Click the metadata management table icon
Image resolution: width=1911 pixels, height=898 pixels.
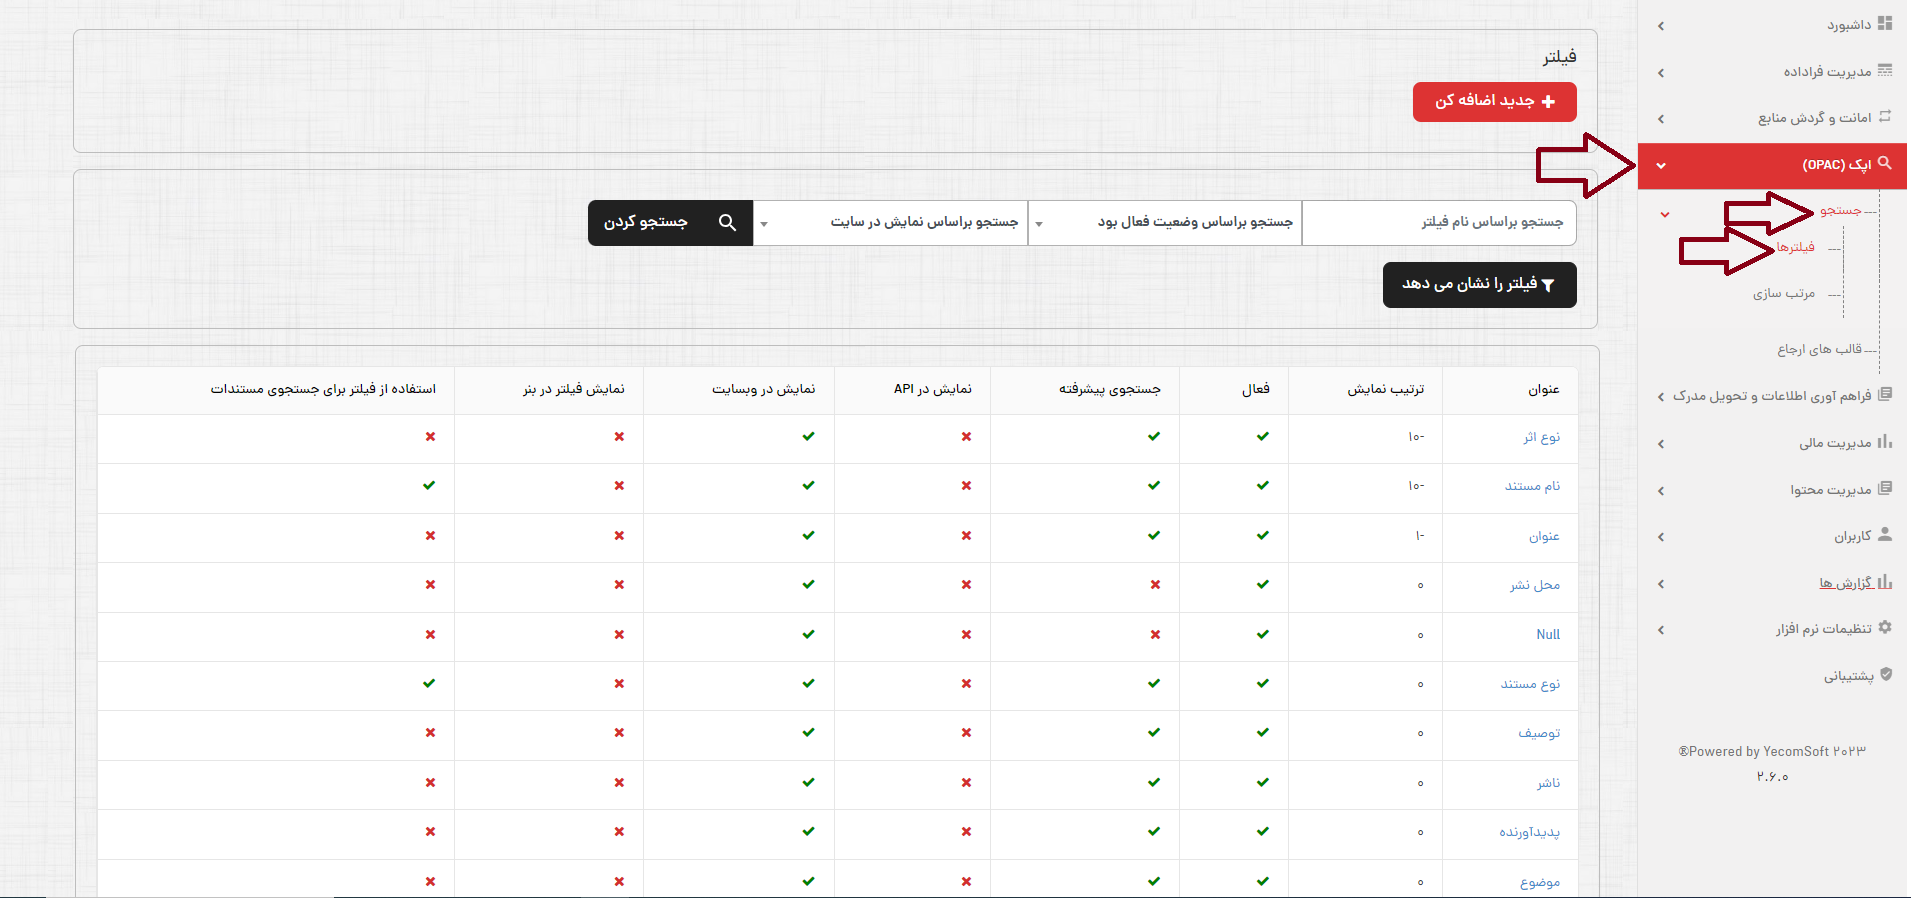click(x=1885, y=71)
